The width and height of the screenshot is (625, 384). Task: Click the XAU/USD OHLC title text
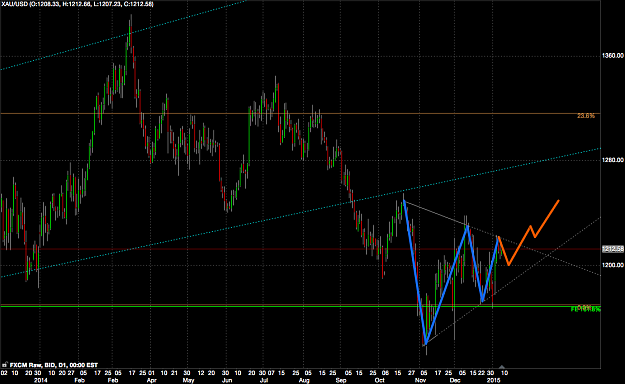[x=77, y=4]
